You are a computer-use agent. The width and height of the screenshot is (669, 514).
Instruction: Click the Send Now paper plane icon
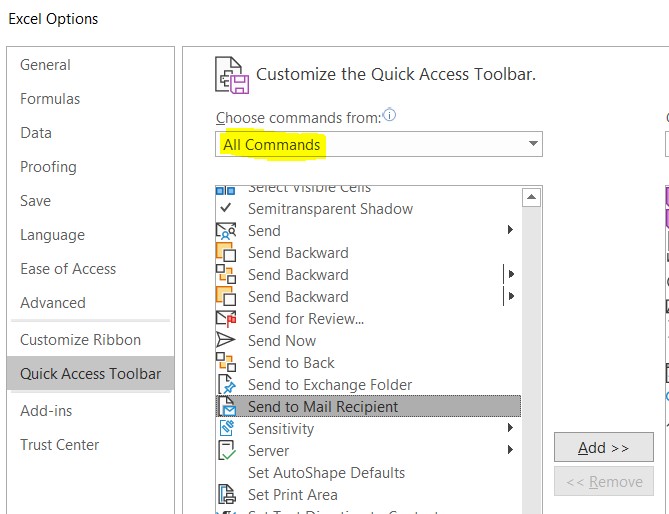227,341
